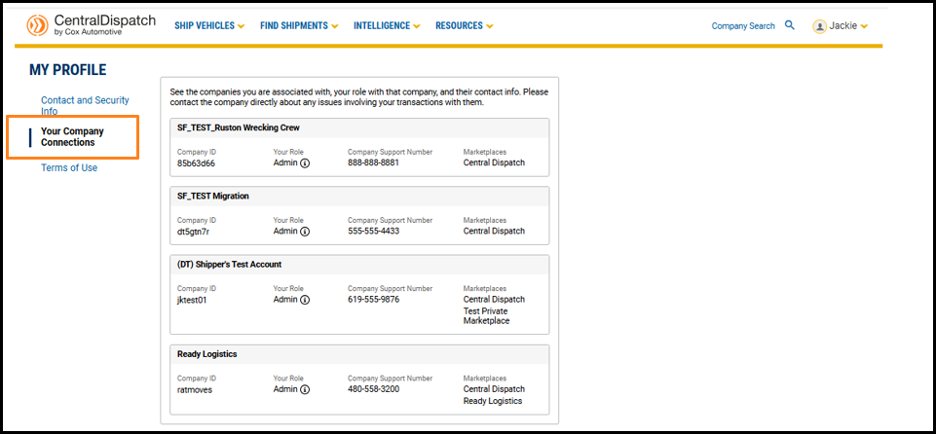Open Contact and Security Info page
Screen dimensions: 936x434
(x=84, y=105)
